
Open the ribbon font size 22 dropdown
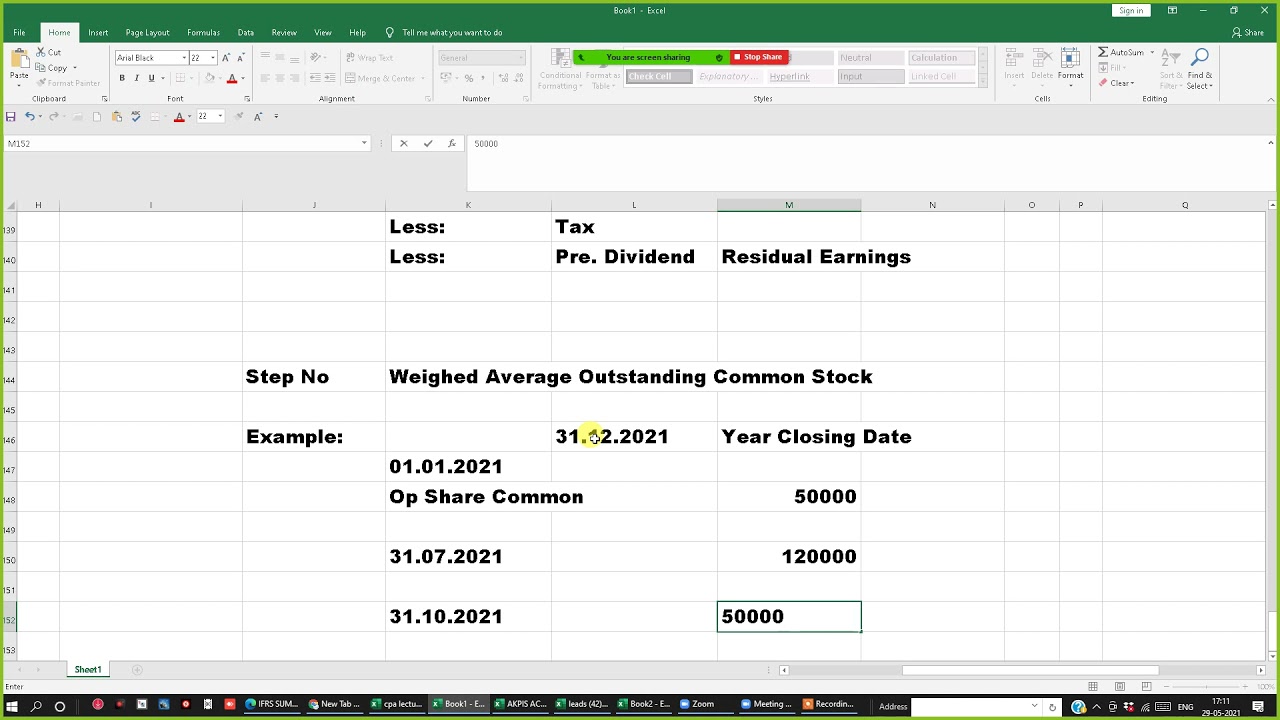(212, 58)
